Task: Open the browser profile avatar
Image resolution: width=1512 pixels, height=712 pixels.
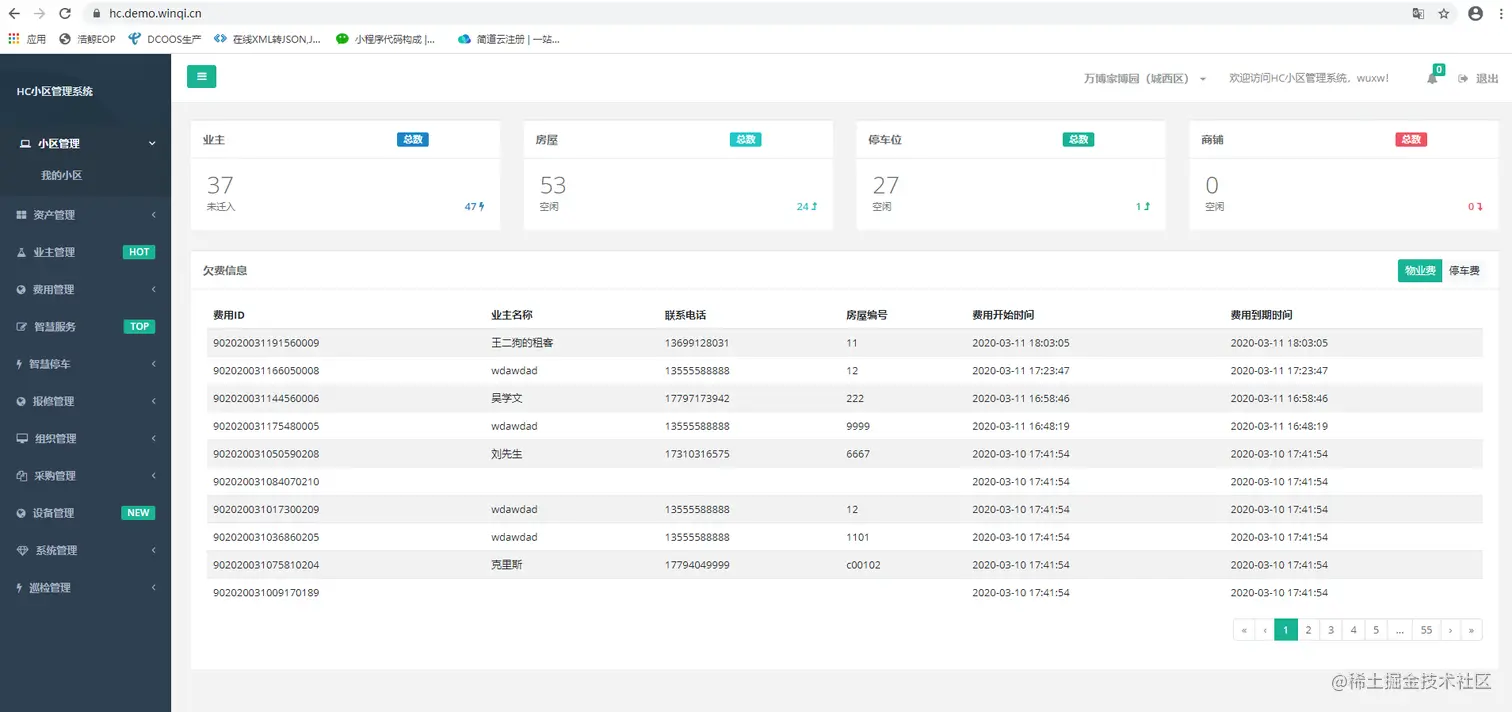Action: point(1475,14)
